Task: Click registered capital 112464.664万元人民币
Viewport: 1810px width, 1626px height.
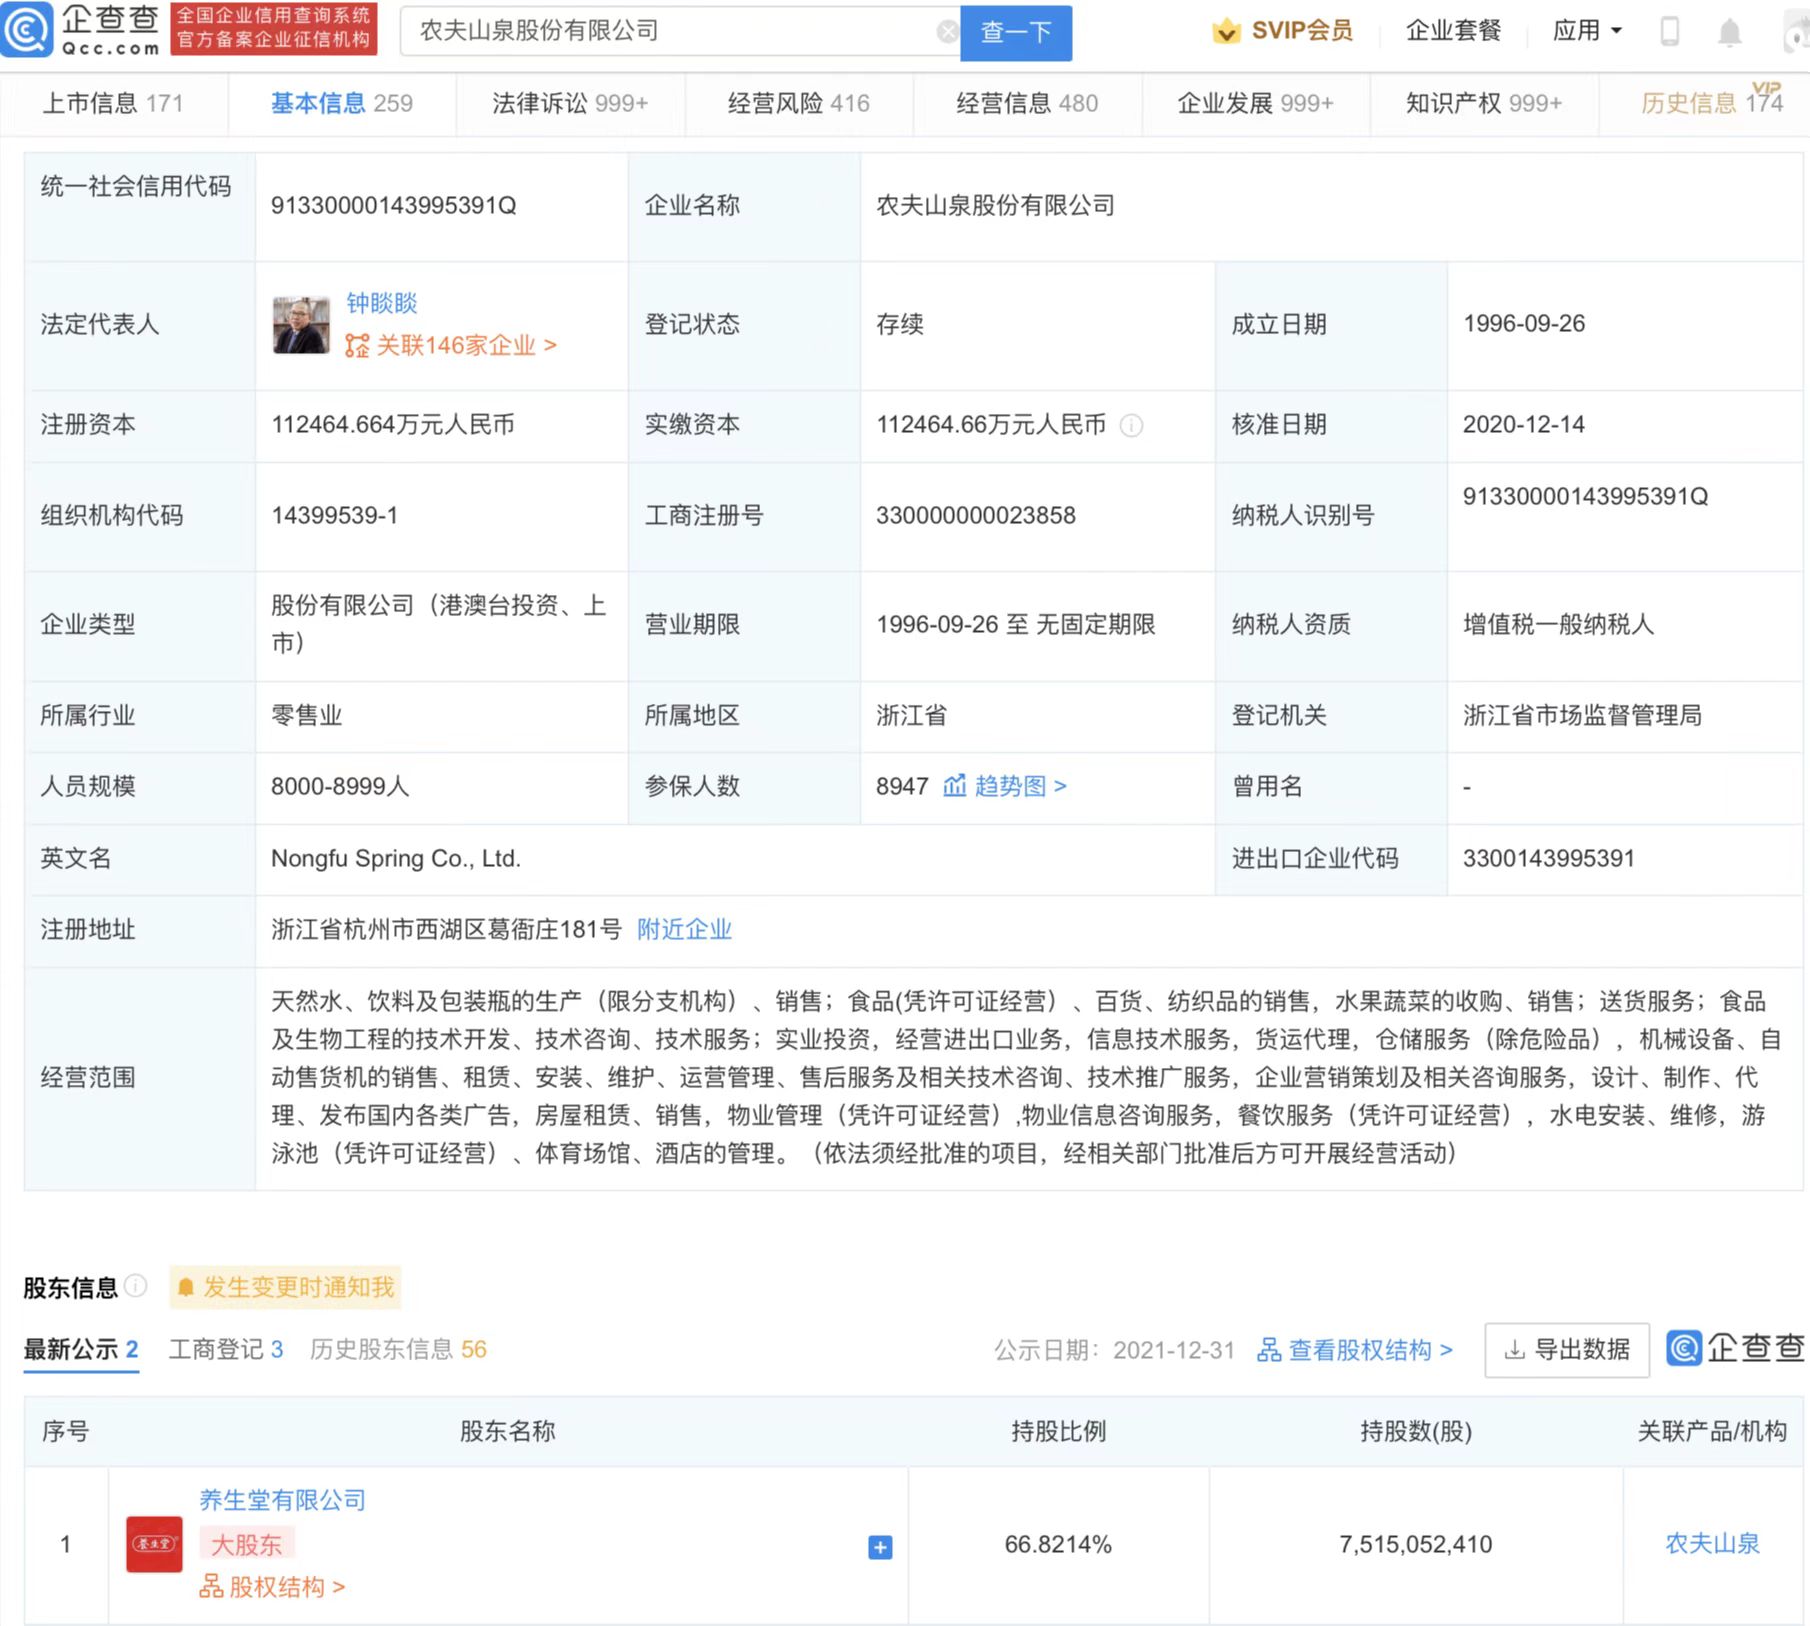Action: [x=393, y=425]
